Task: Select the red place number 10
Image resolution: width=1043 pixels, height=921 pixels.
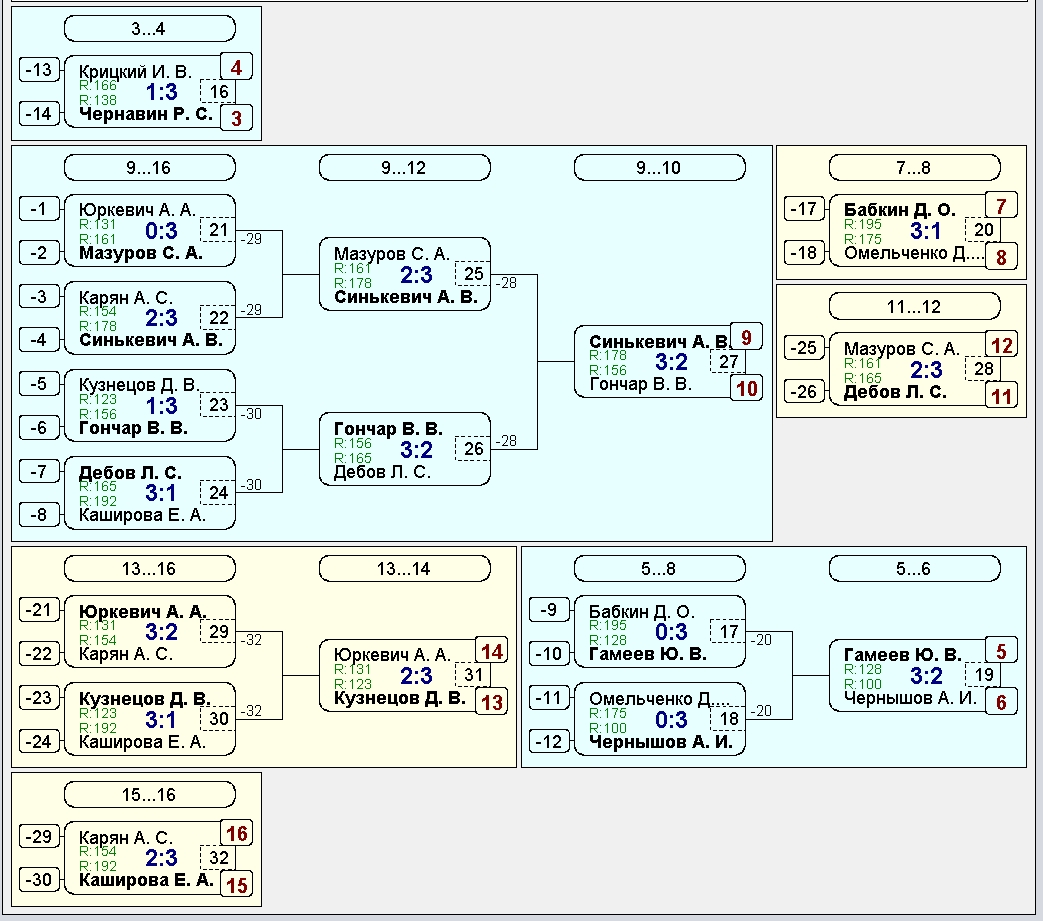Action: tap(746, 388)
